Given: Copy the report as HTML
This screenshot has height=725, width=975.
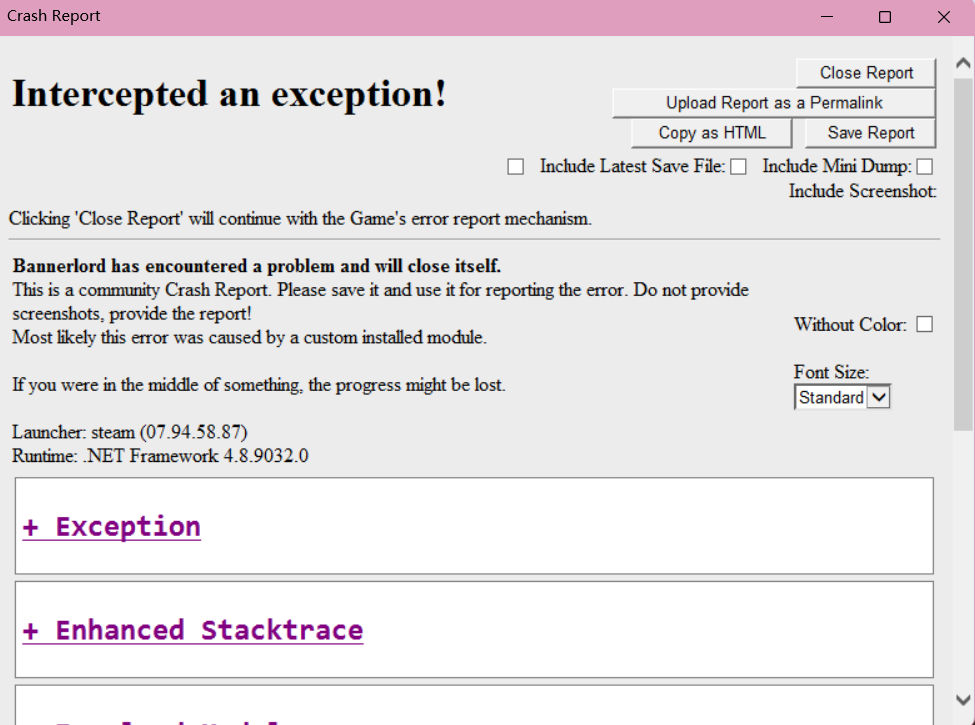Looking at the screenshot, I should click(711, 132).
